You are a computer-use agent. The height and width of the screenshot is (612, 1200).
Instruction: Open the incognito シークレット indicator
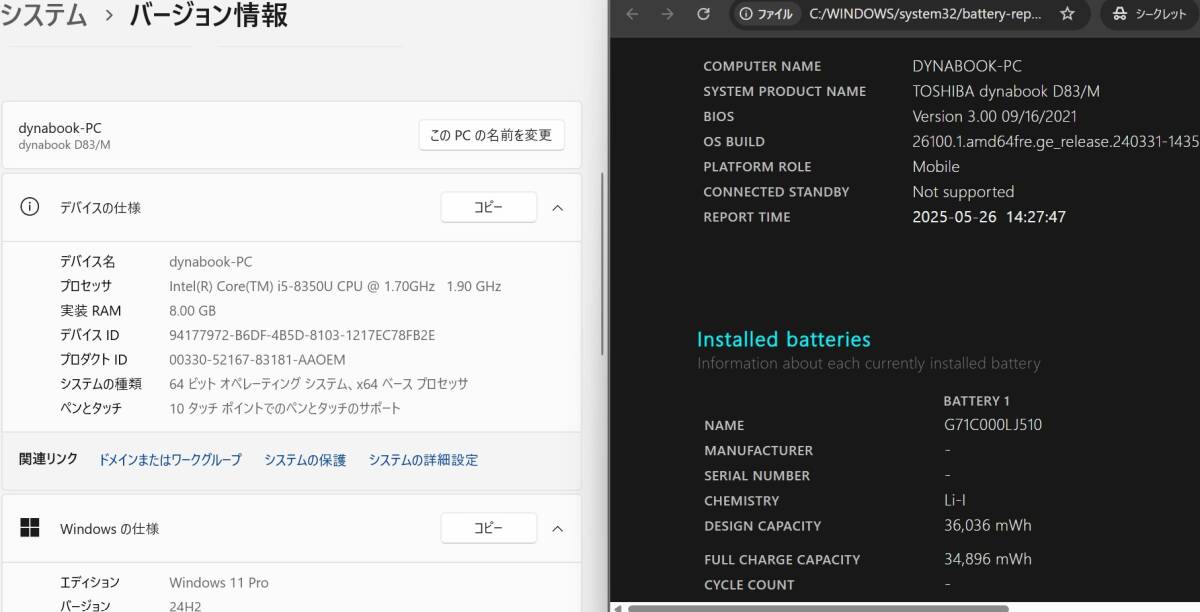tap(1150, 14)
